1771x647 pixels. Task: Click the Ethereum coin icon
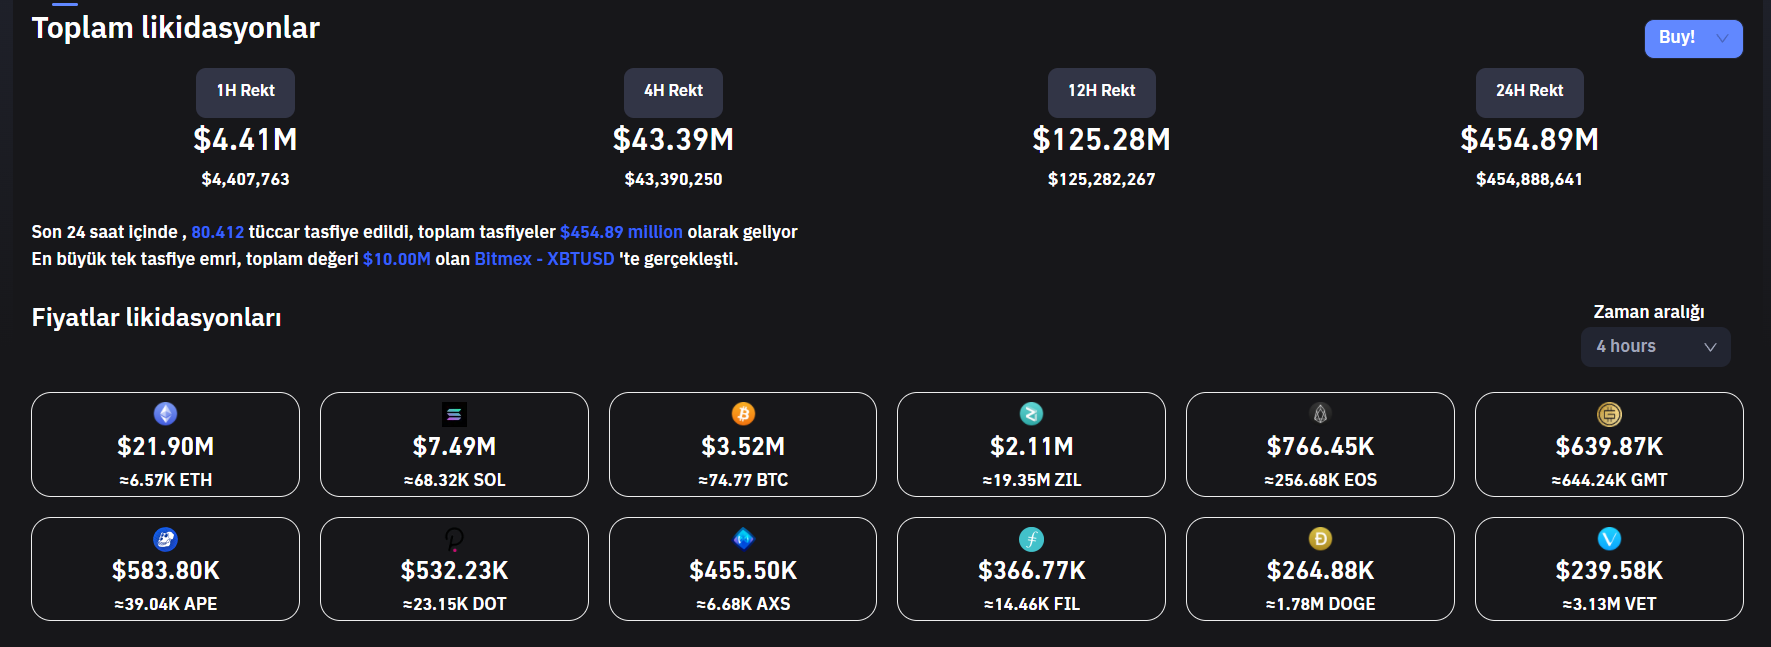coord(165,414)
